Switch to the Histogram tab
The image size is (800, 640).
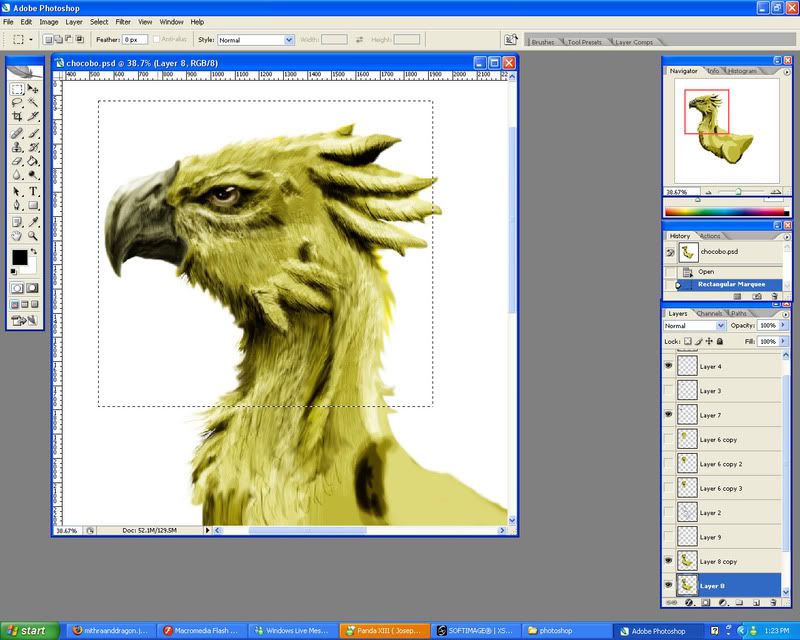[742, 71]
